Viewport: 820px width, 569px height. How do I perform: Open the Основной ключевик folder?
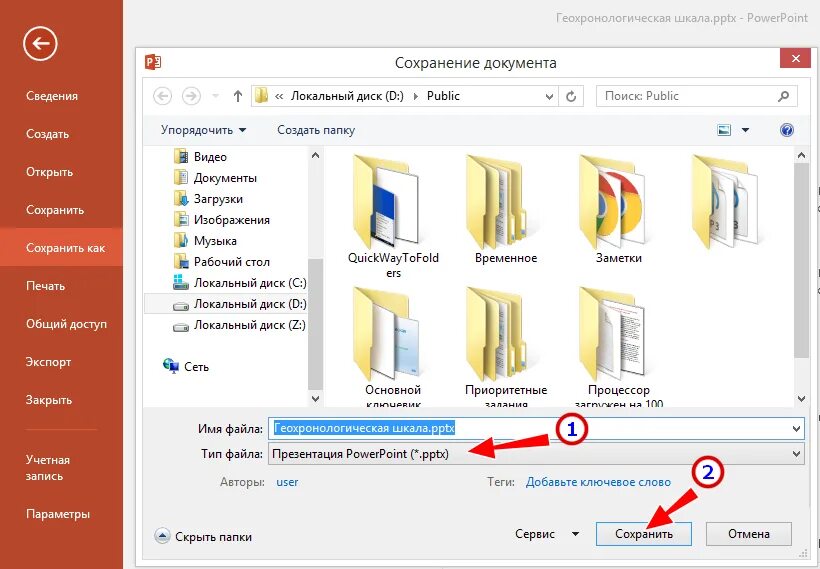point(393,347)
